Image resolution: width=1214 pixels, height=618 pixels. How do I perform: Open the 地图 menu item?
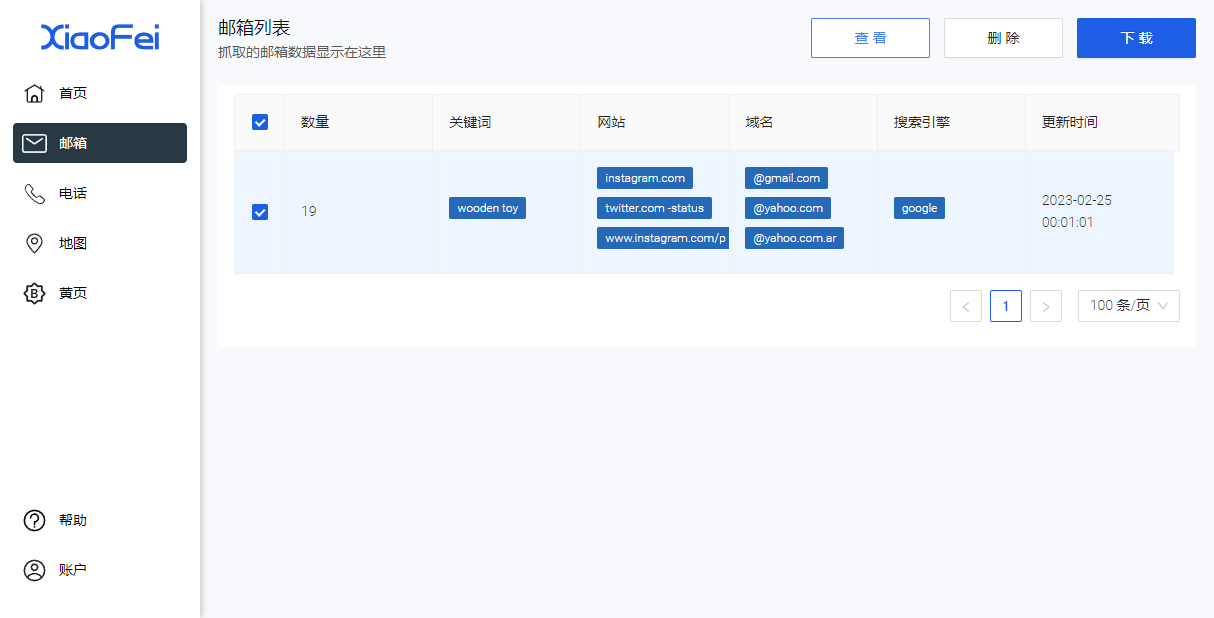(73, 243)
